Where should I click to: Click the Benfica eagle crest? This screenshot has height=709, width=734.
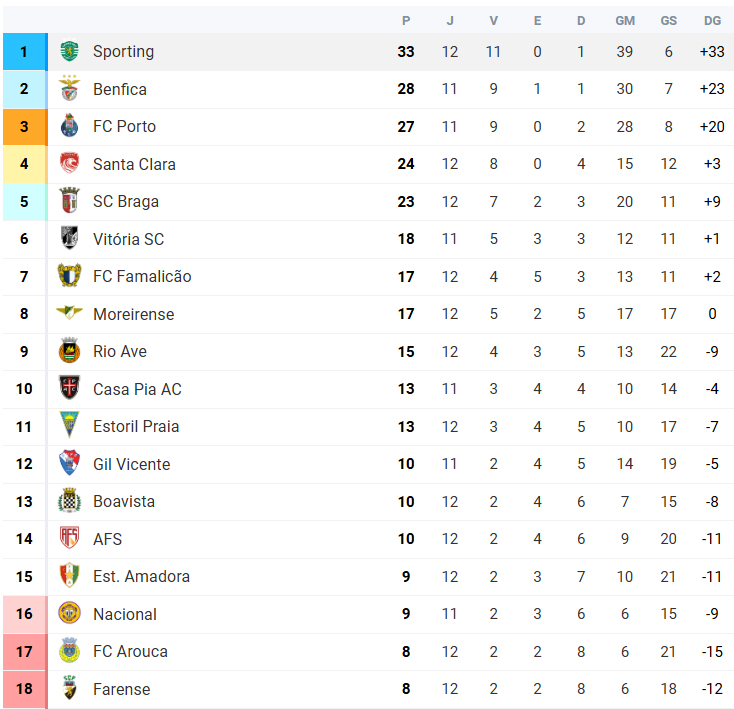coord(69,88)
